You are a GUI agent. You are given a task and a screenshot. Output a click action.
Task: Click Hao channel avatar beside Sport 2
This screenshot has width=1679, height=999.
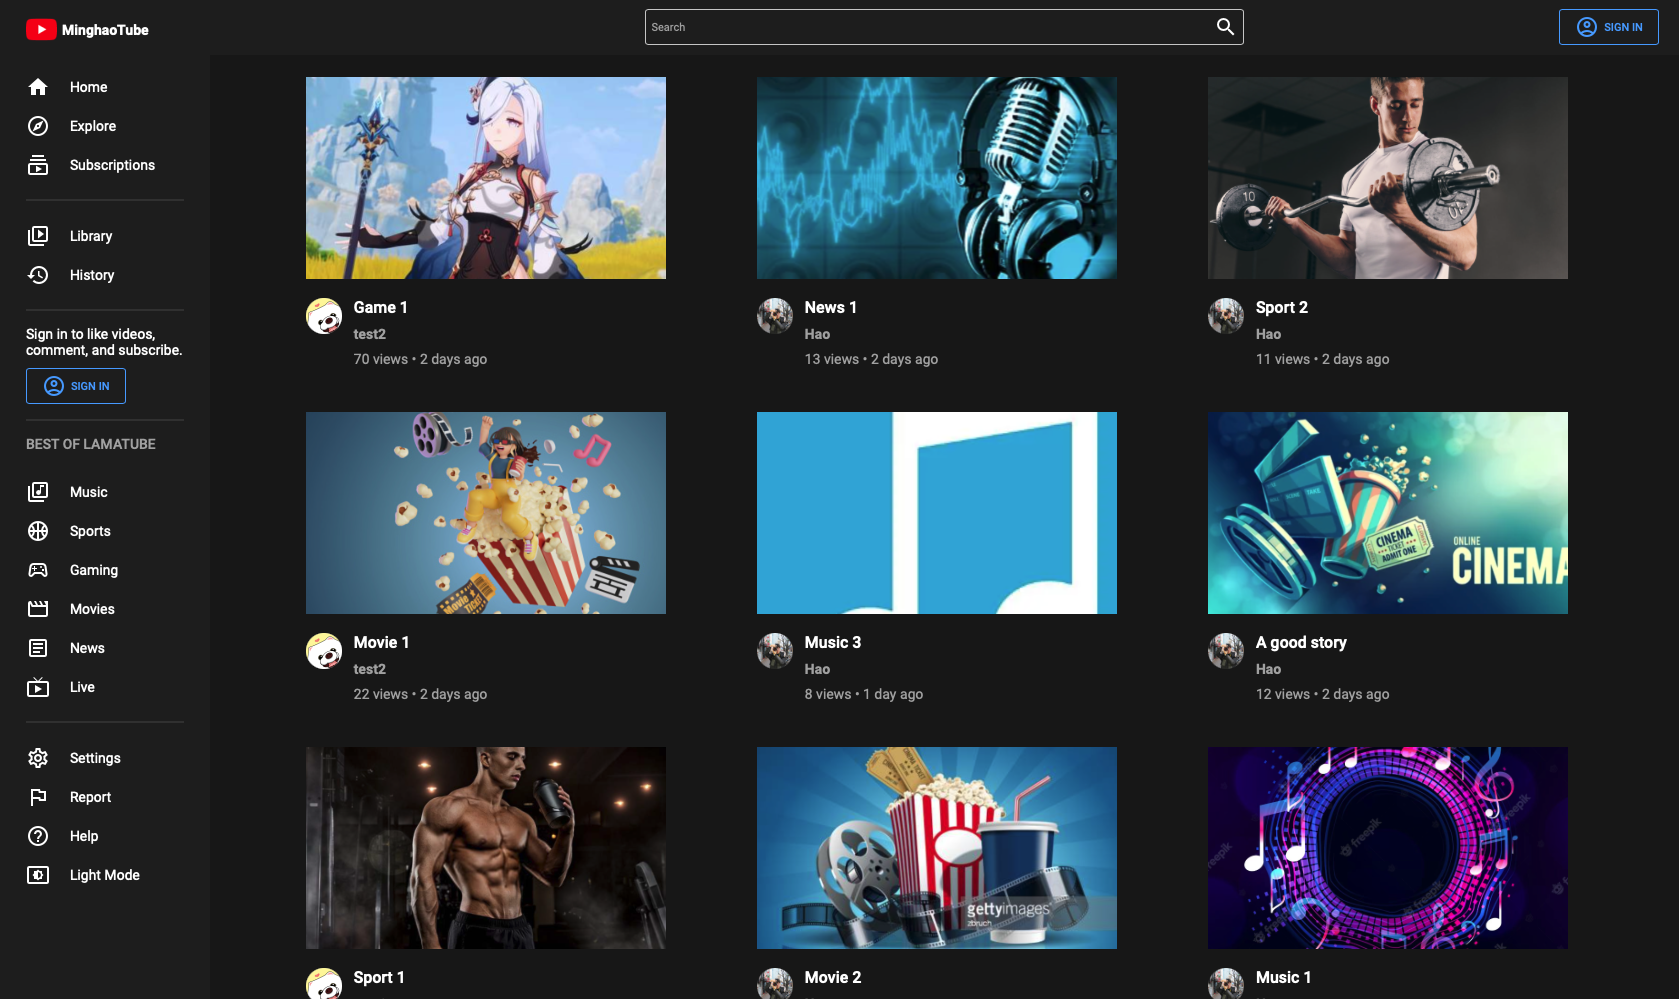[x=1226, y=316]
